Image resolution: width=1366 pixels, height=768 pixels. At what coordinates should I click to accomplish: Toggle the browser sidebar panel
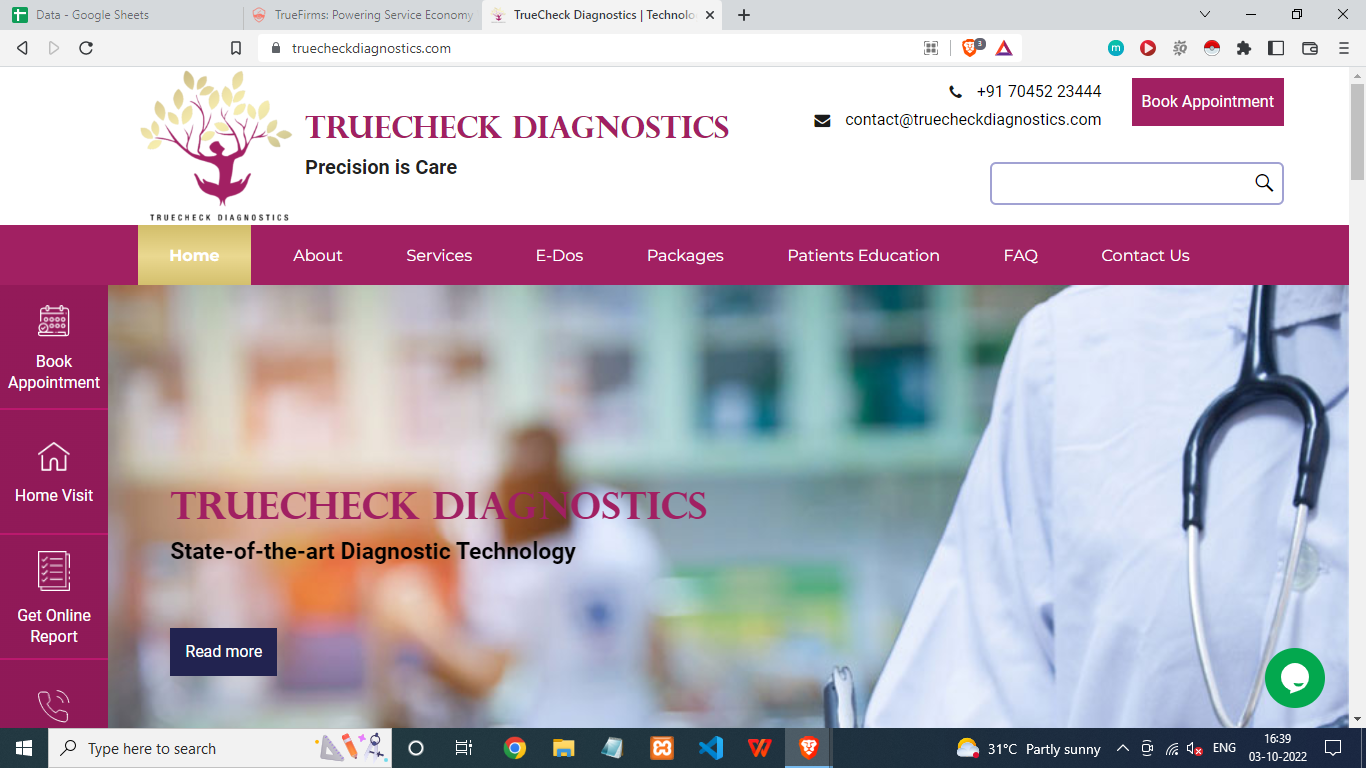coord(1276,48)
